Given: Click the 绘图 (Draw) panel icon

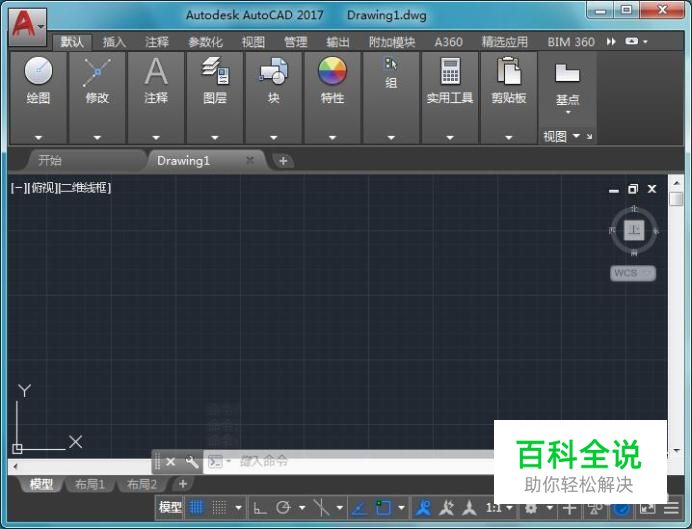Looking at the screenshot, I should (x=39, y=72).
